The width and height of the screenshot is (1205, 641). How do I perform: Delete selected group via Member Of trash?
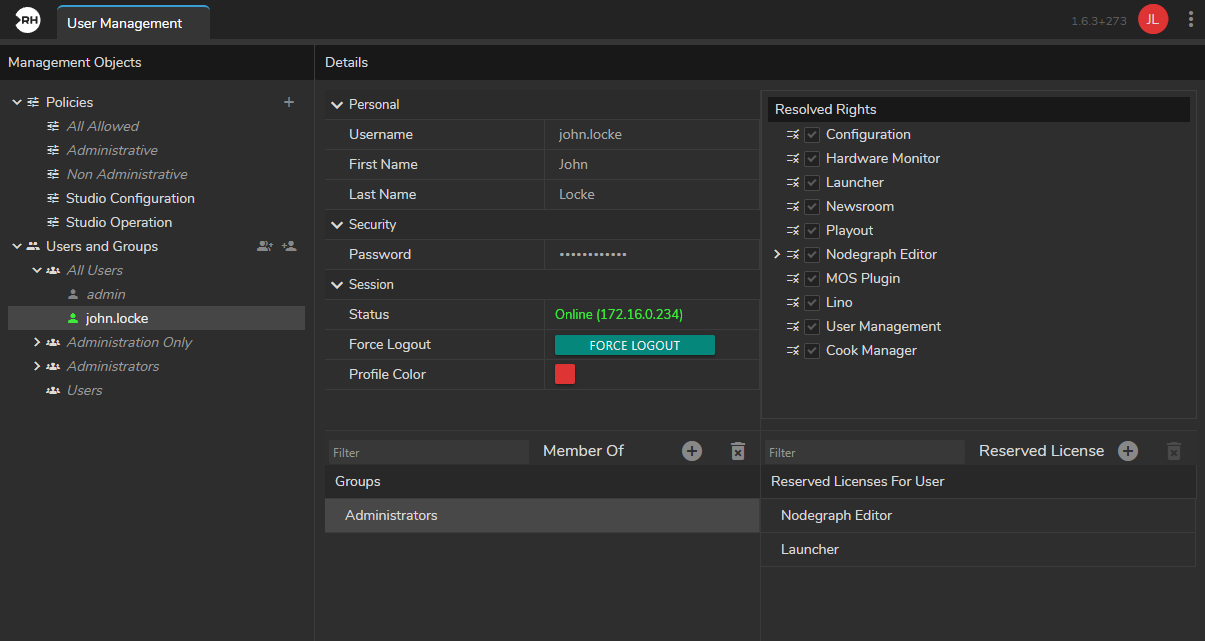tap(738, 451)
